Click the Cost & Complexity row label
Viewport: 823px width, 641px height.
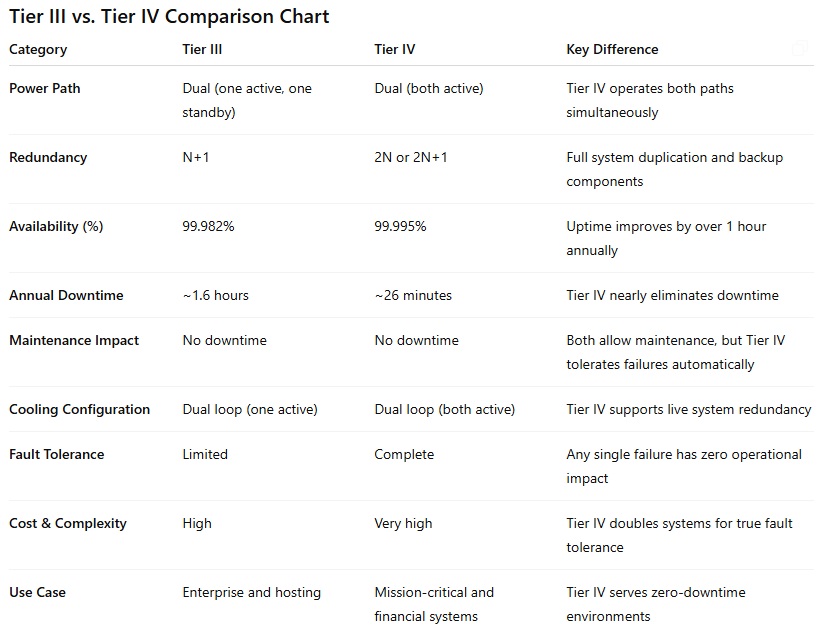[x=66, y=523]
